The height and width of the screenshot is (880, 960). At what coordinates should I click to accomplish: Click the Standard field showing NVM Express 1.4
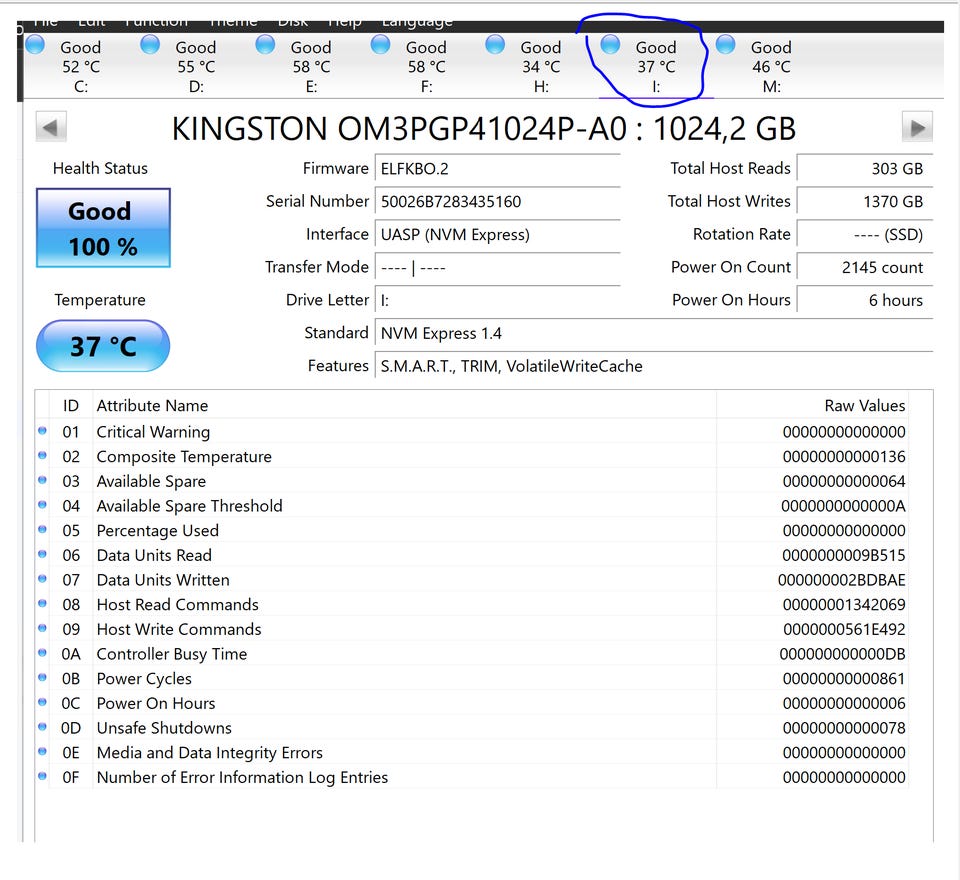coord(654,334)
